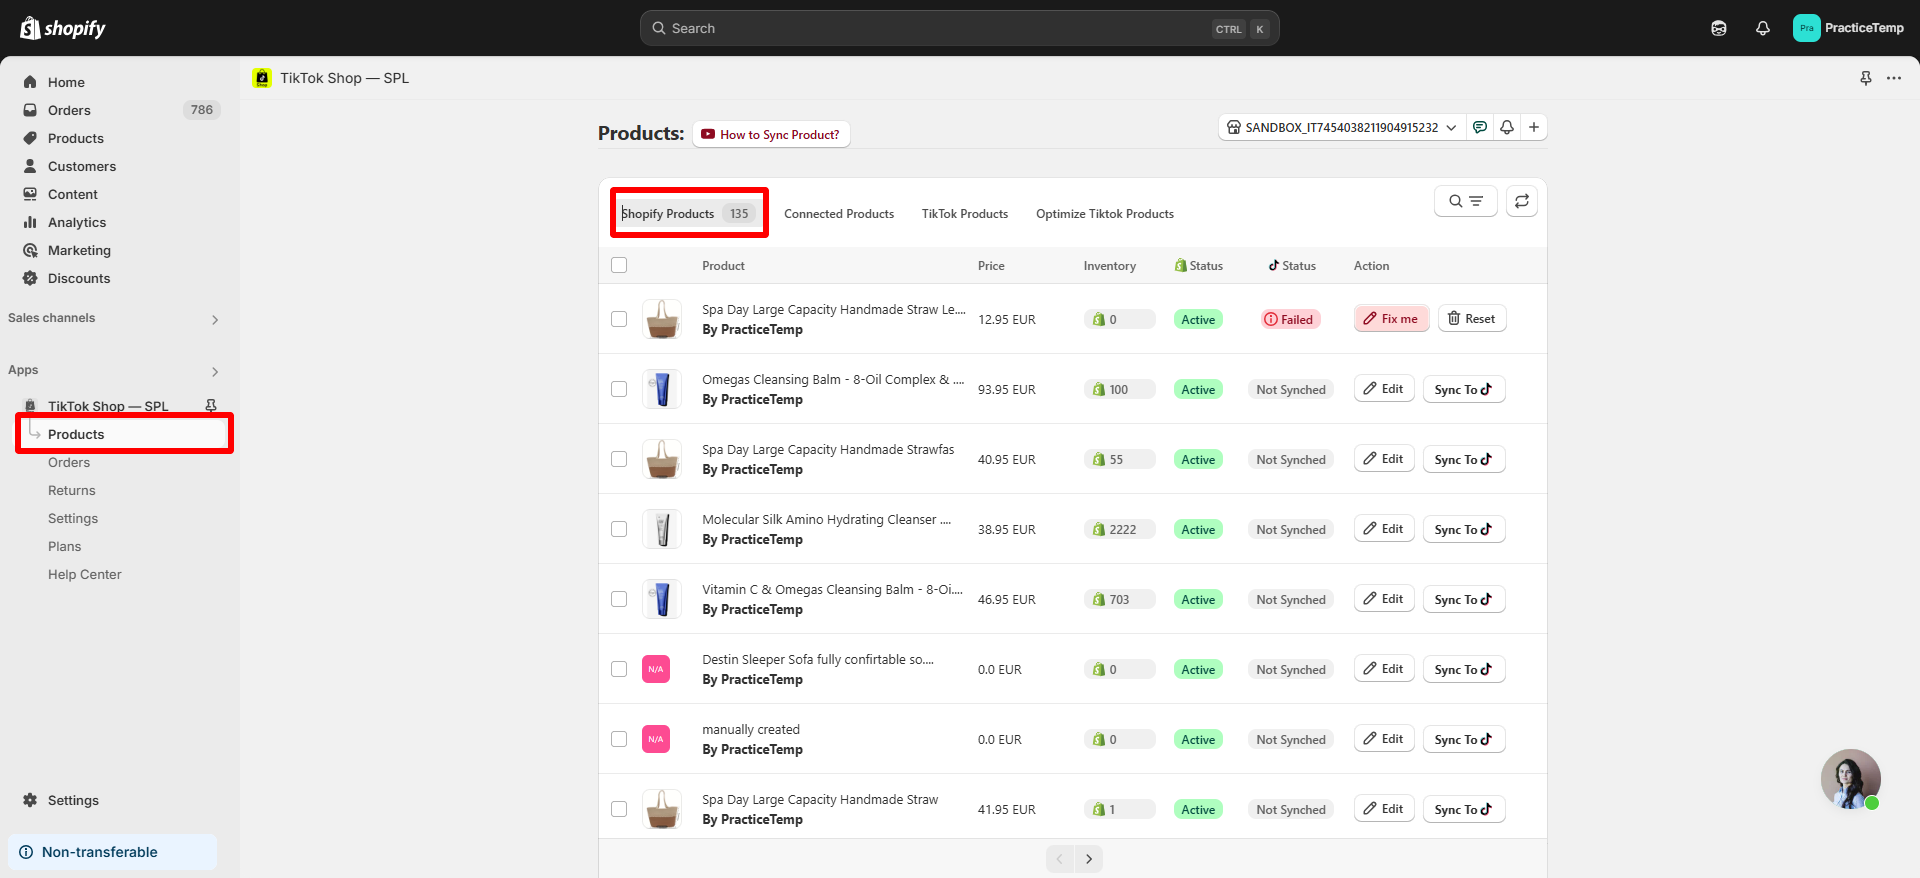Viewport: 1920px width, 878px height.
Task: Select checkbox for Omegas Cleansing Balm 93.95 EUR
Action: point(619,389)
